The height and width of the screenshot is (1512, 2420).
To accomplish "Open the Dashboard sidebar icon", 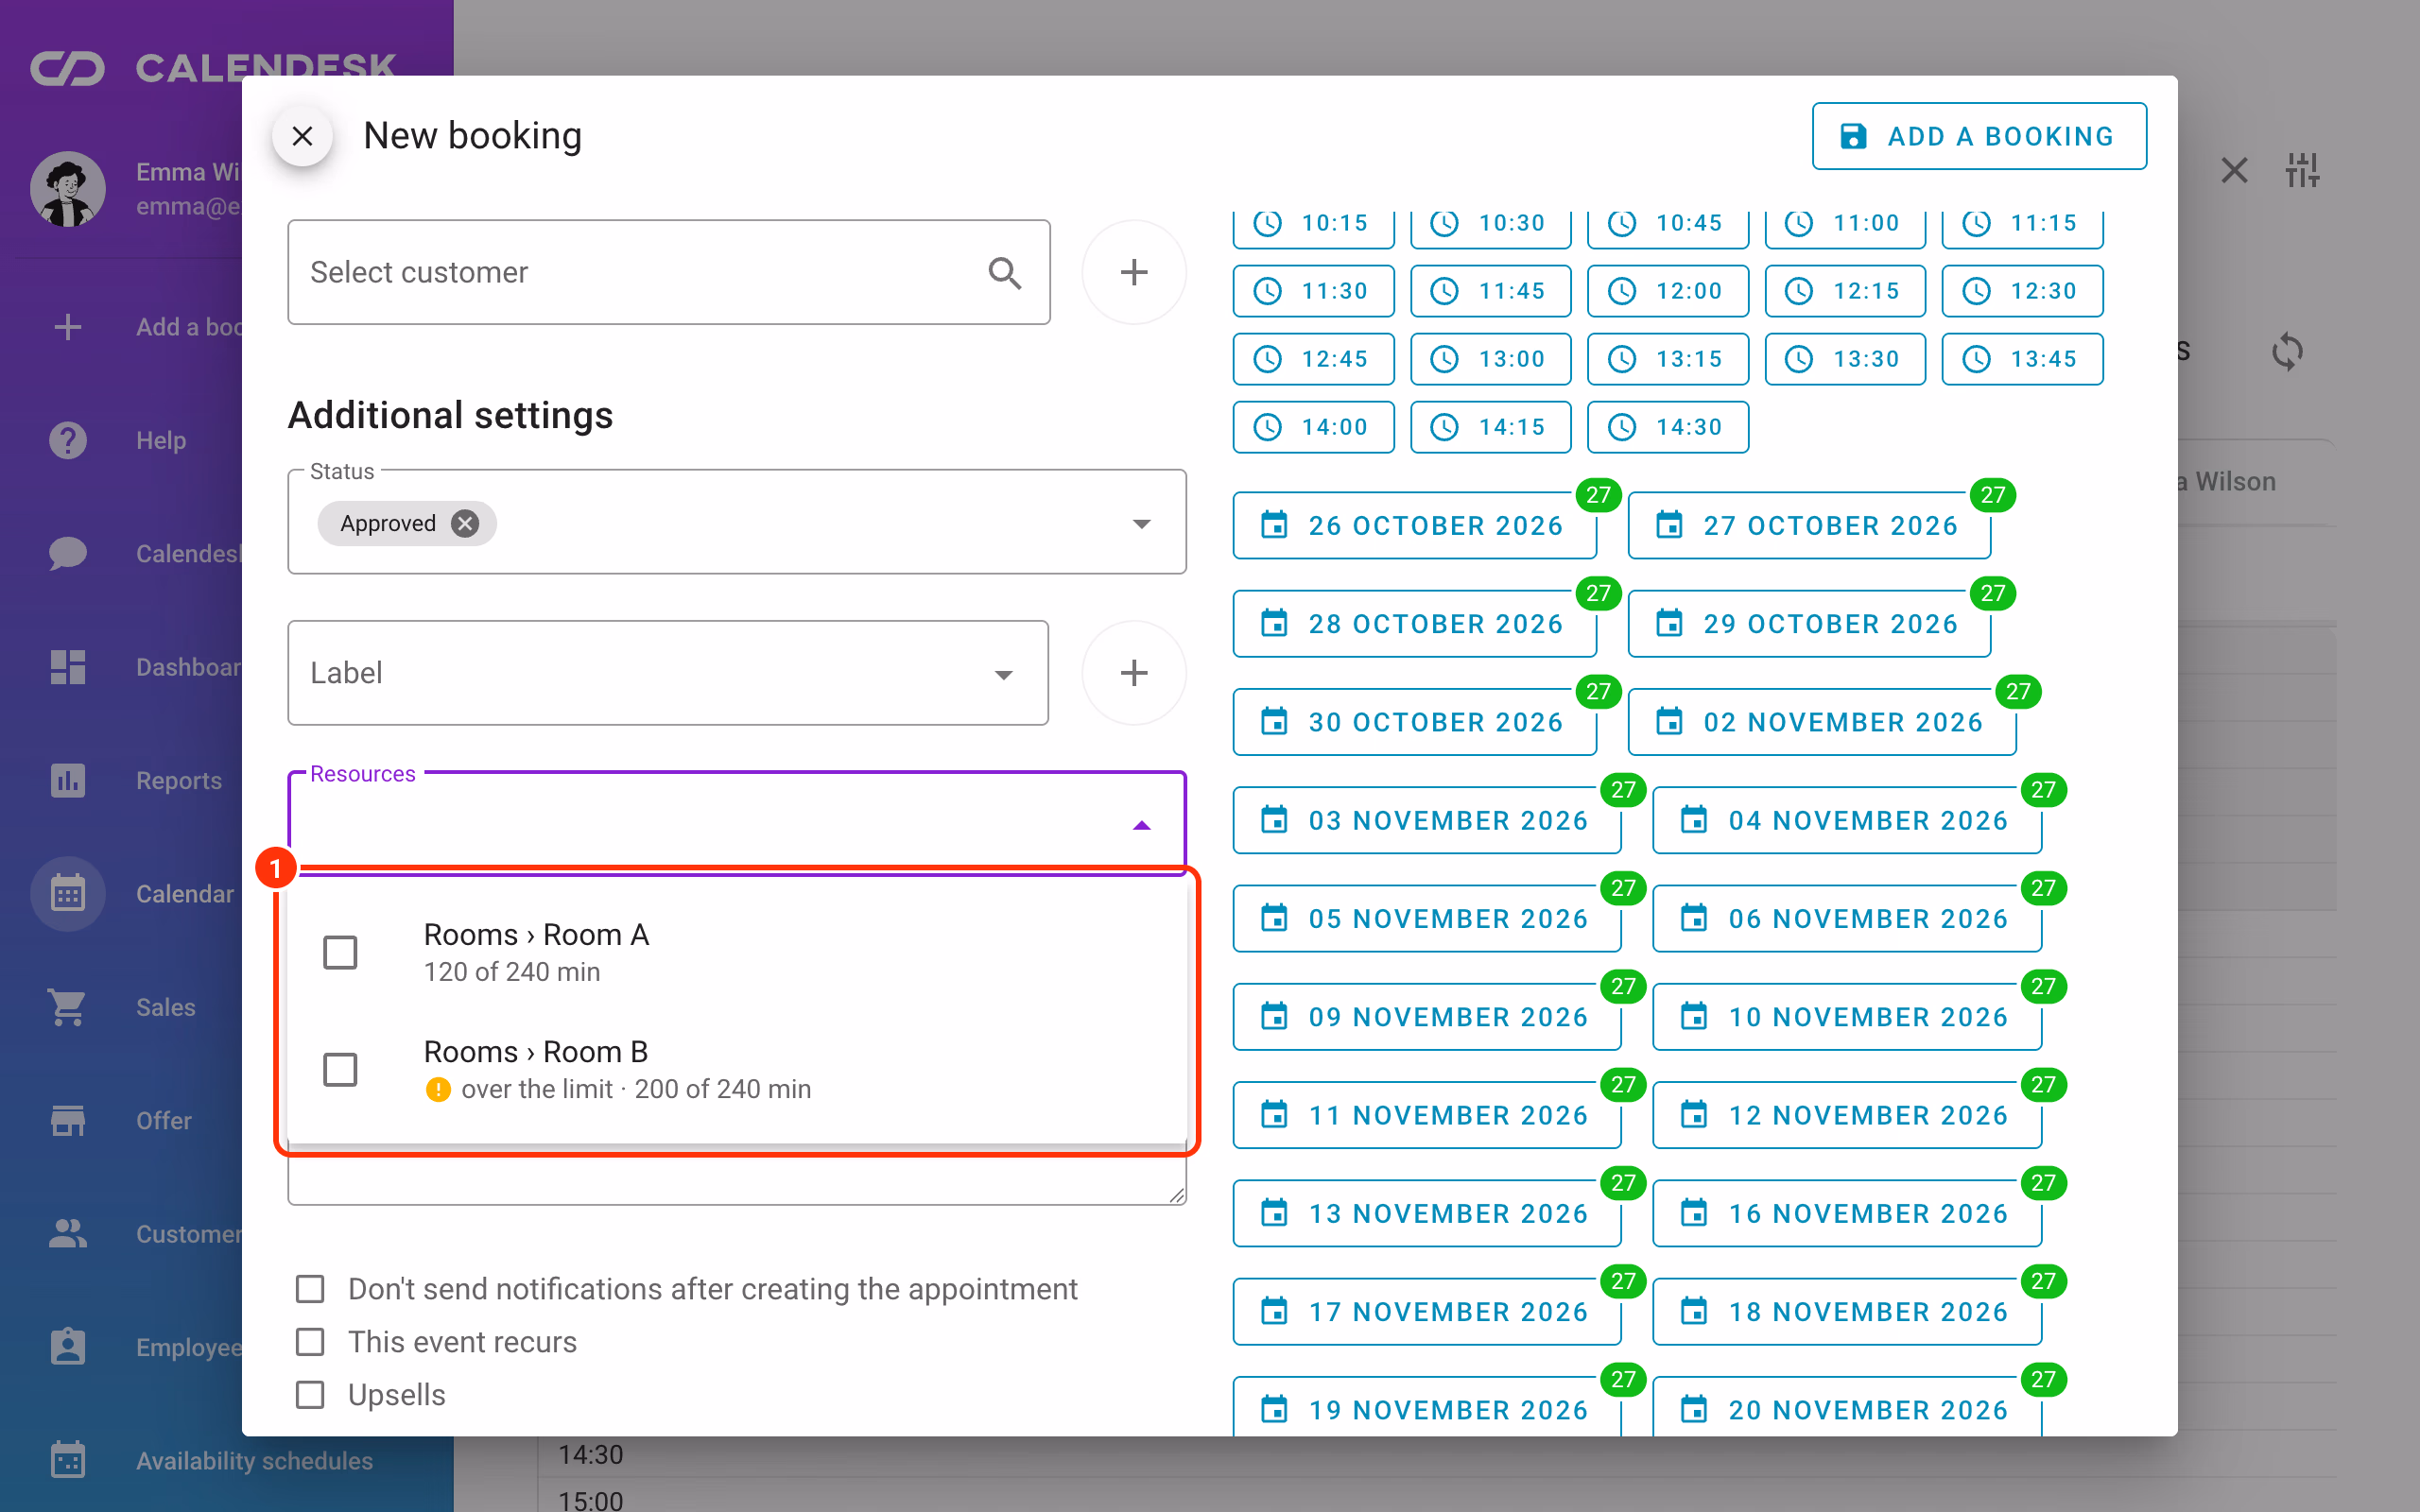I will click(x=68, y=667).
